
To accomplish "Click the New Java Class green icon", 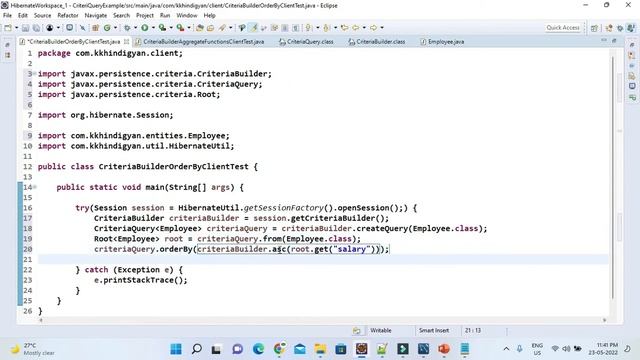I will click(107, 28).
